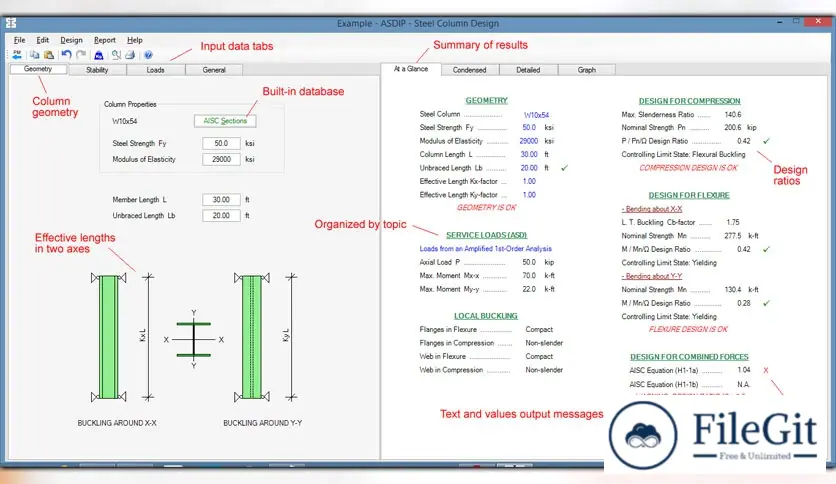Click the Copy icon in toolbar
The width and height of the screenshot is (836, 484).
click(x=34, y=54)
